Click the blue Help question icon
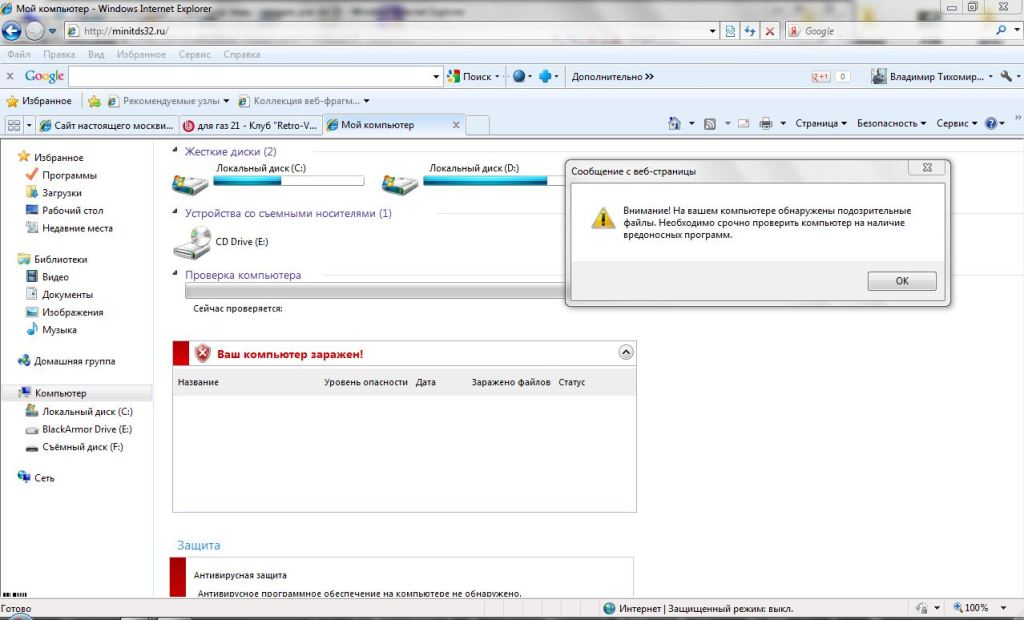Viewport: 1024px width, 620px height. point(991,123)
